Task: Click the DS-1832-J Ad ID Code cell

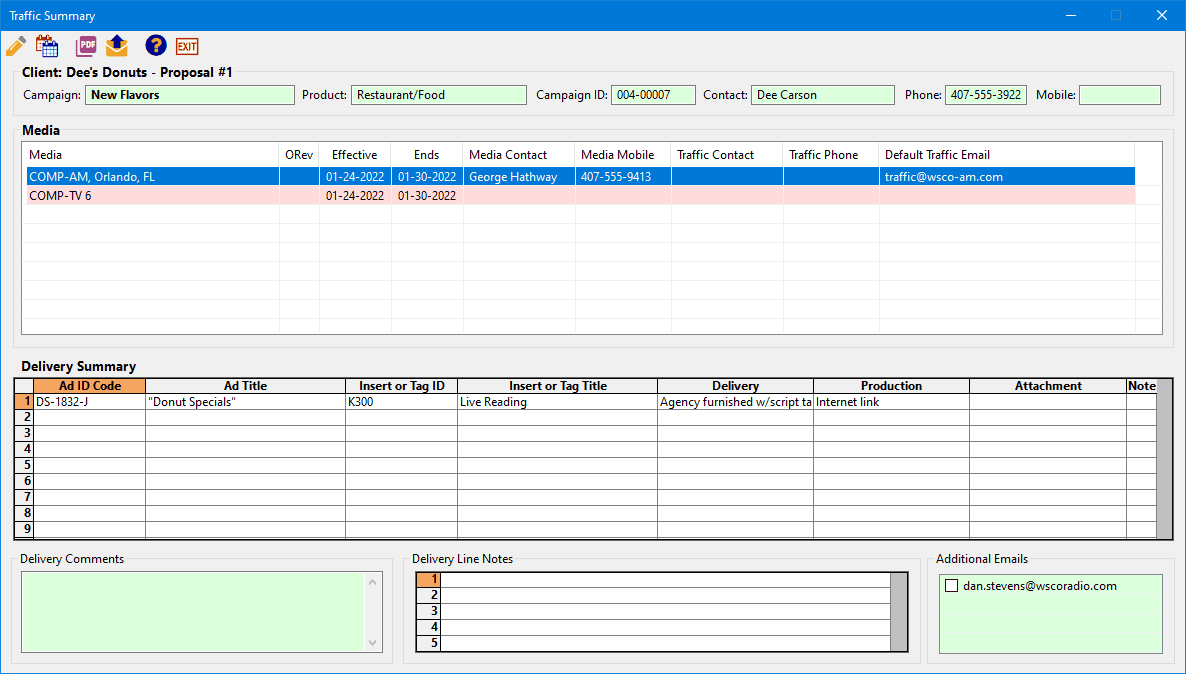Action: click(90, 401)
